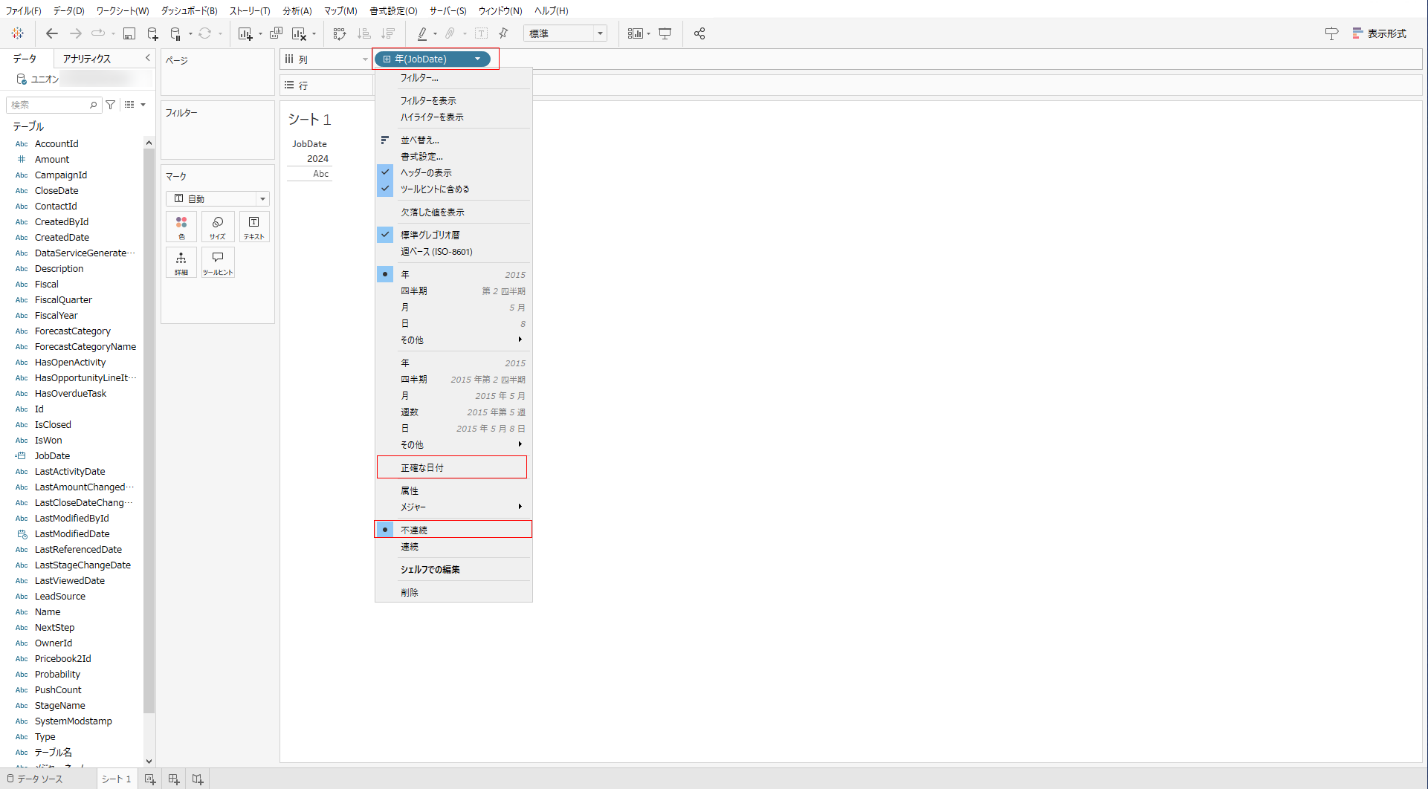Image resolution: width=1428 pixels, height=789 pixels.
Task: Open the ダッシュボード menu in menu bar
Action: [189, 10]
